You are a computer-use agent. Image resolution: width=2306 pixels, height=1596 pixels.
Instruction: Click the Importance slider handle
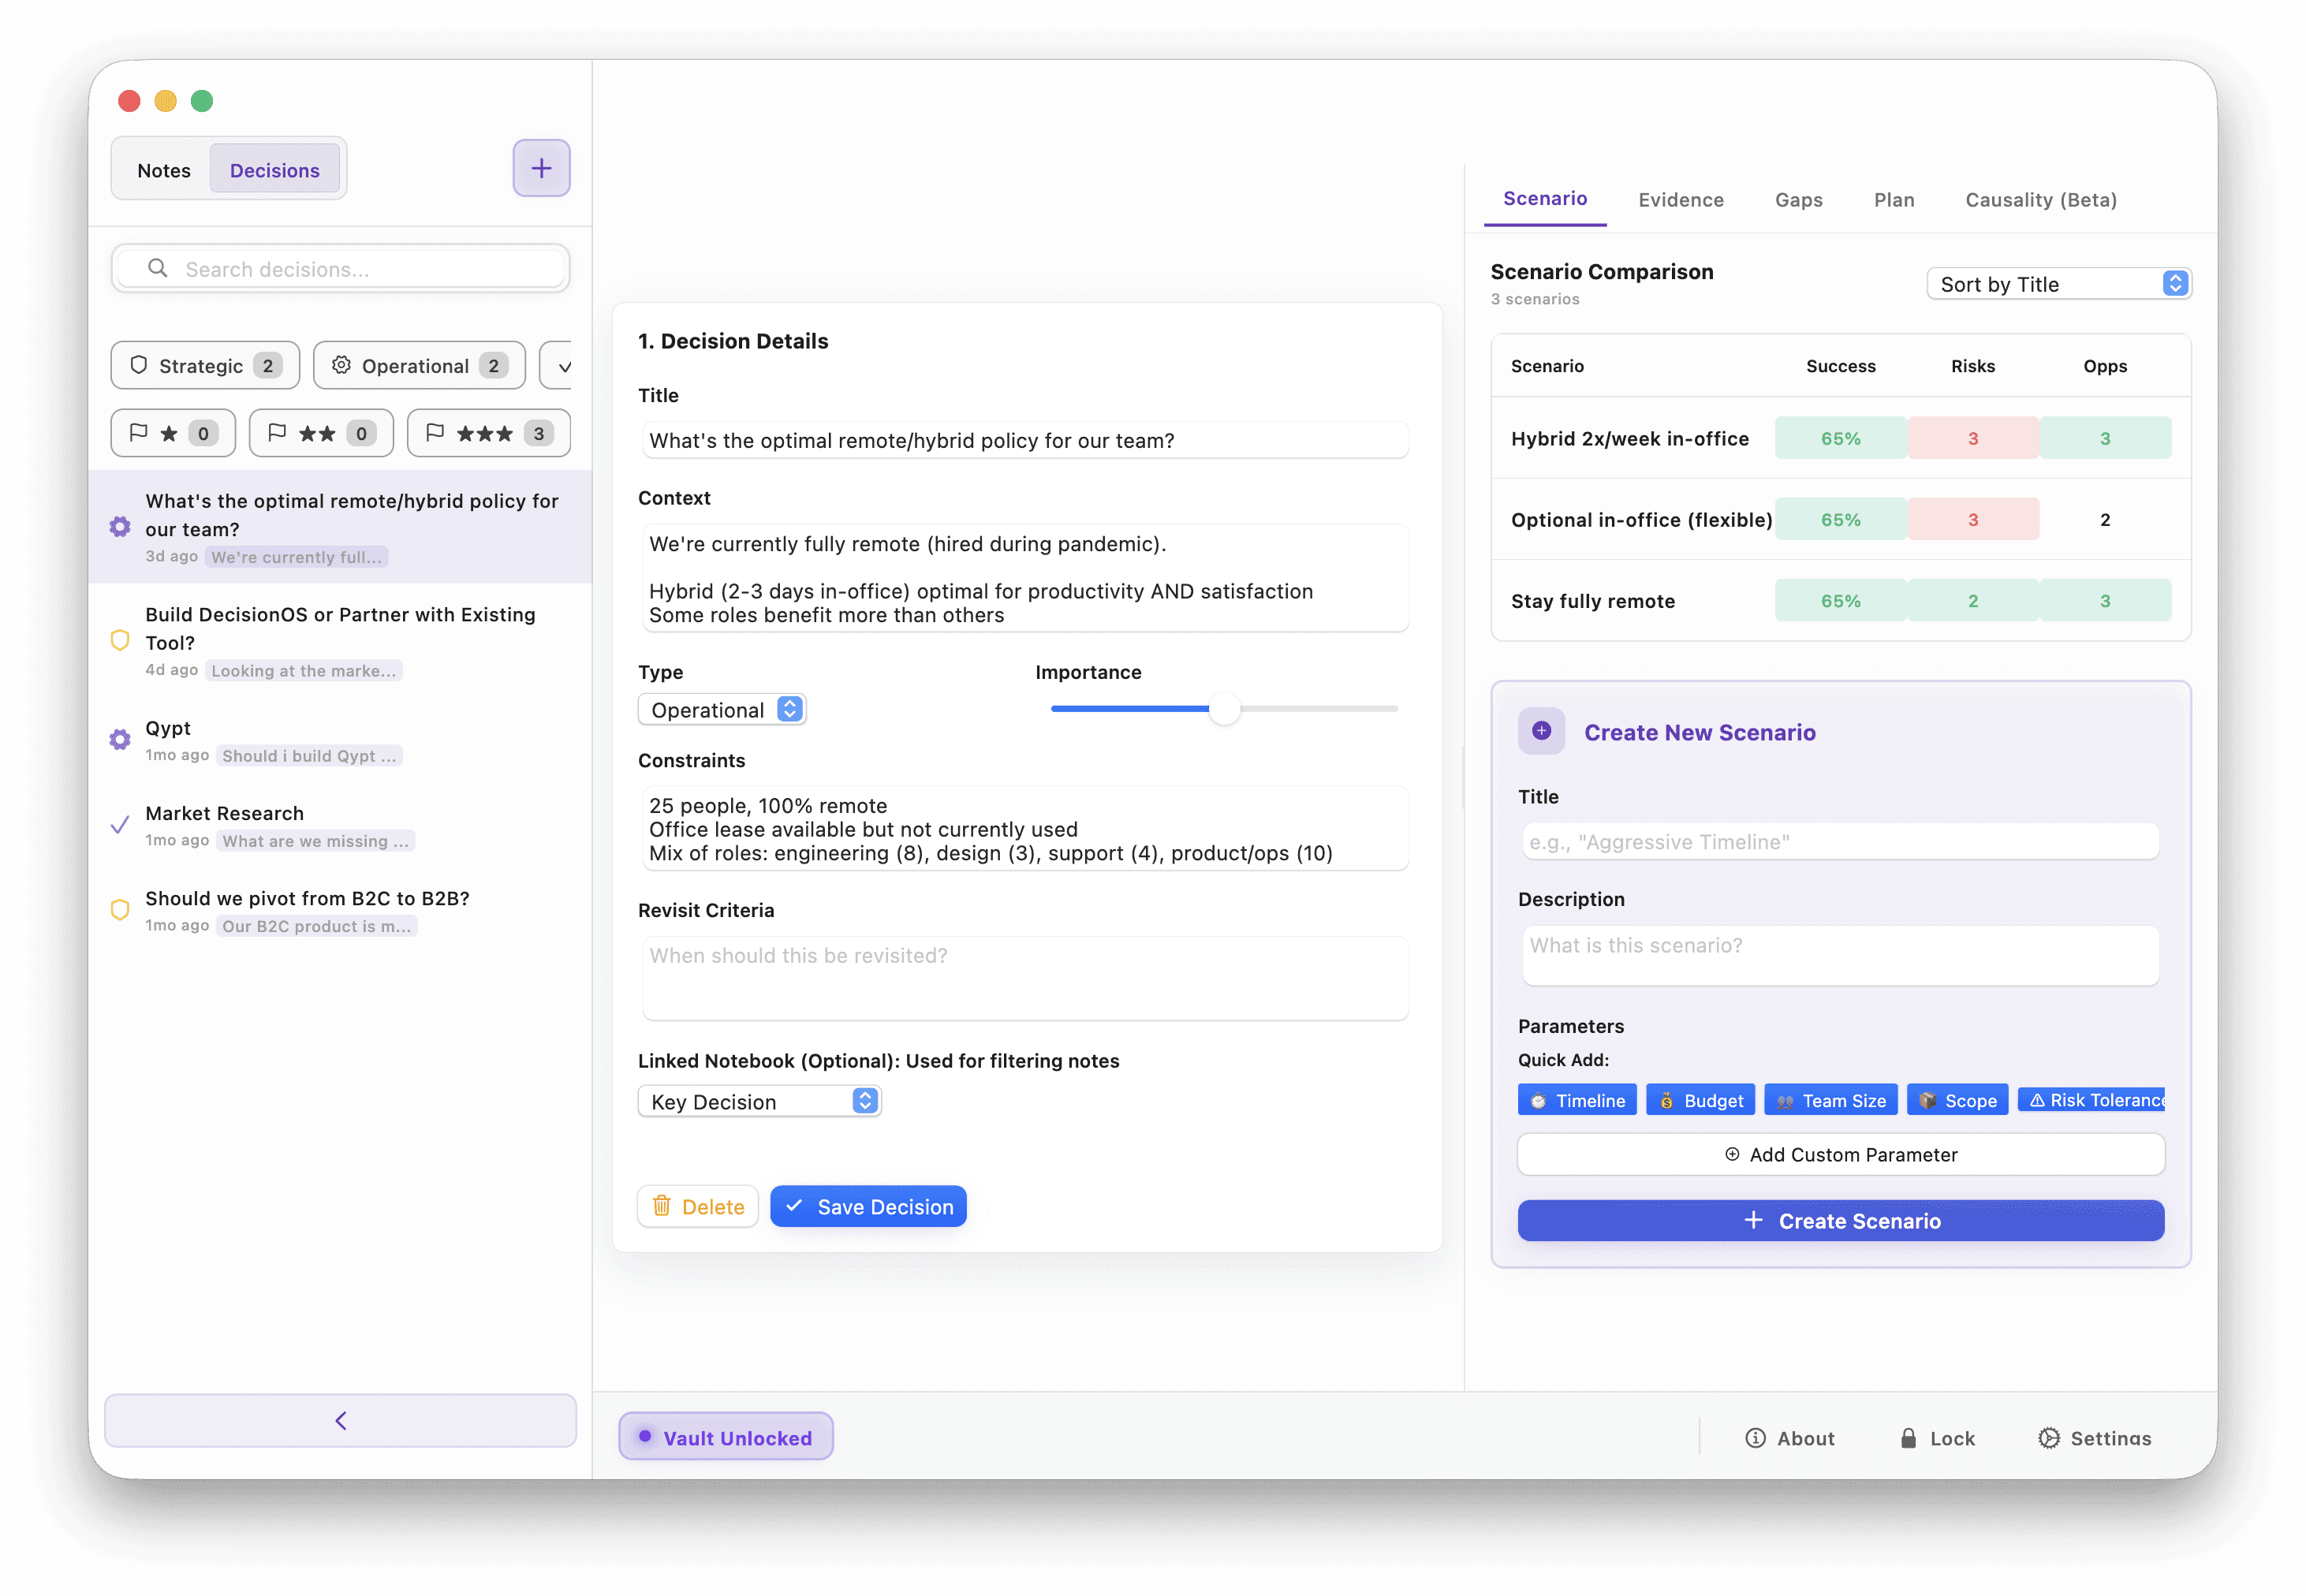1224,709
